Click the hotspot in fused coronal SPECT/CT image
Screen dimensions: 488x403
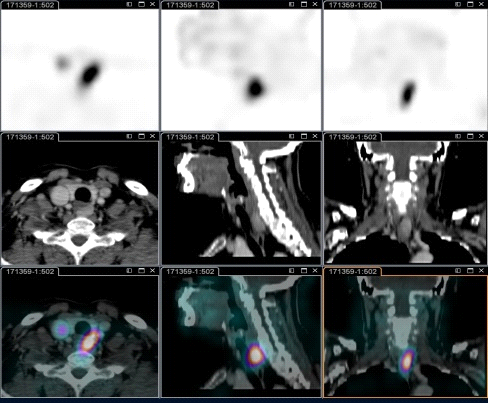click(x=407, y=360)
